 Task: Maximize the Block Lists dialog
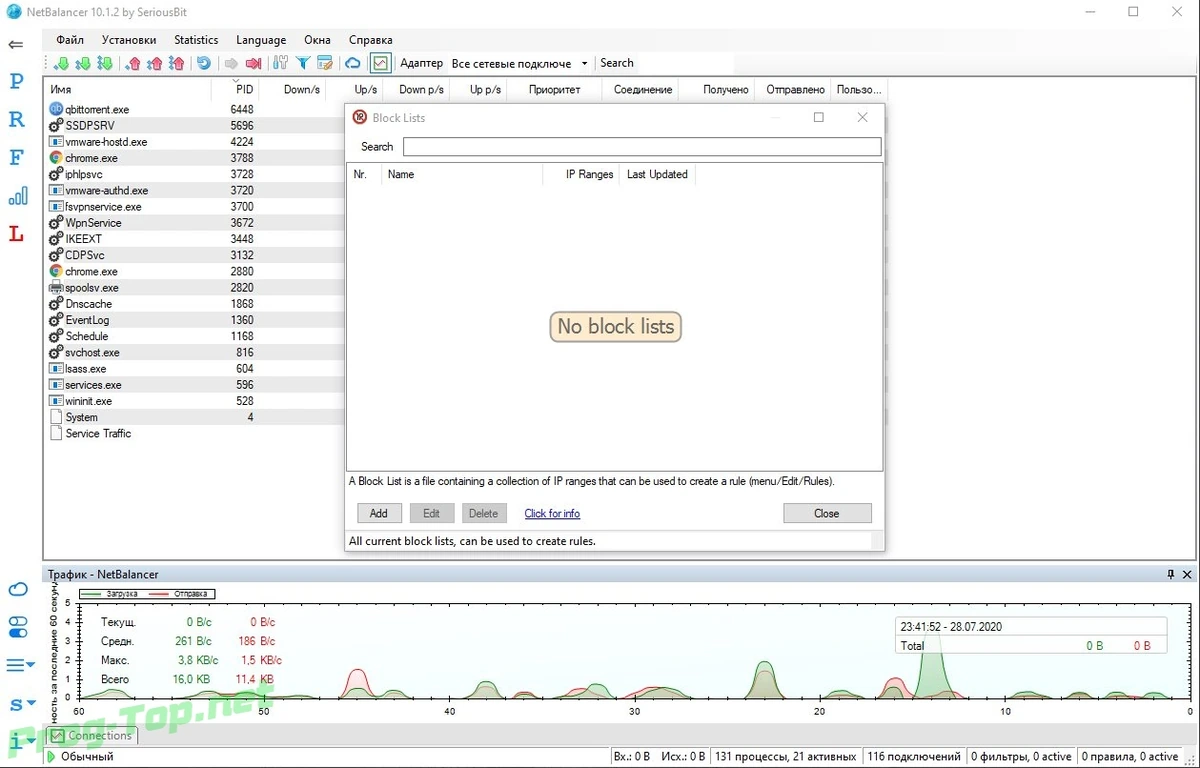tap(819, 117)
